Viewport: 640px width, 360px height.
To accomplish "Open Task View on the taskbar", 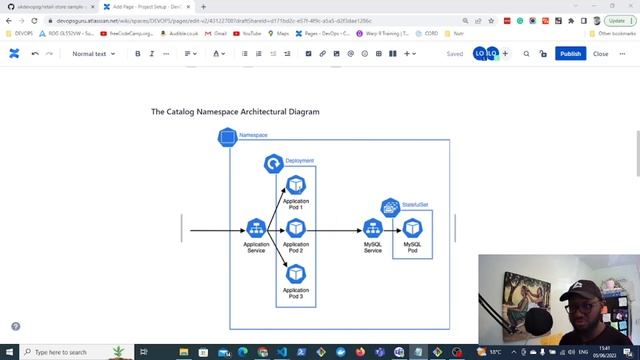I will click(x=144, y=352).
